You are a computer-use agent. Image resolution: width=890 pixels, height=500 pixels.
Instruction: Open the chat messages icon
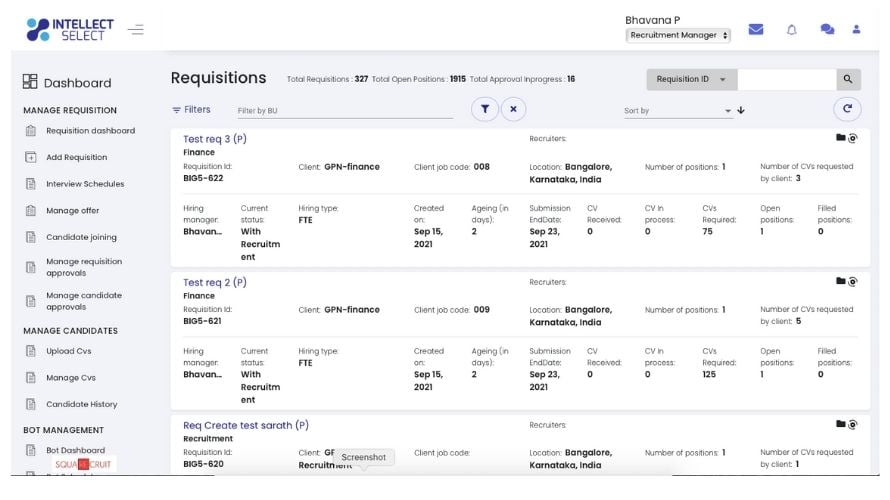826,28
